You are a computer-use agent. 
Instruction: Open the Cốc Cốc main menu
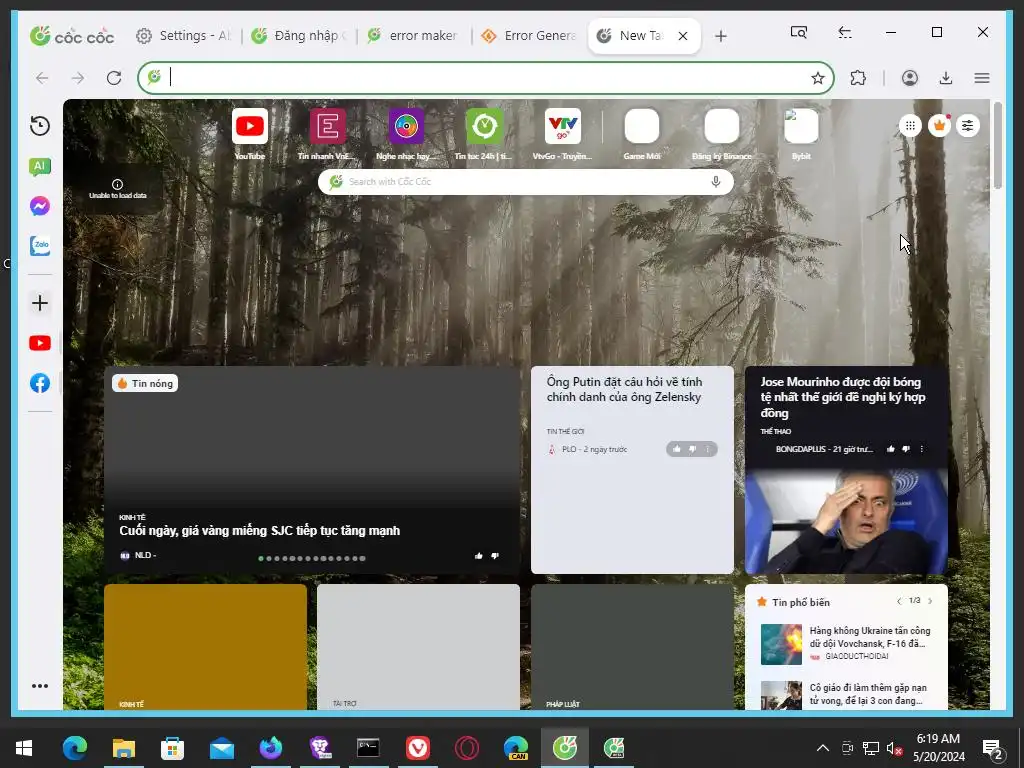tap(982, 78)
